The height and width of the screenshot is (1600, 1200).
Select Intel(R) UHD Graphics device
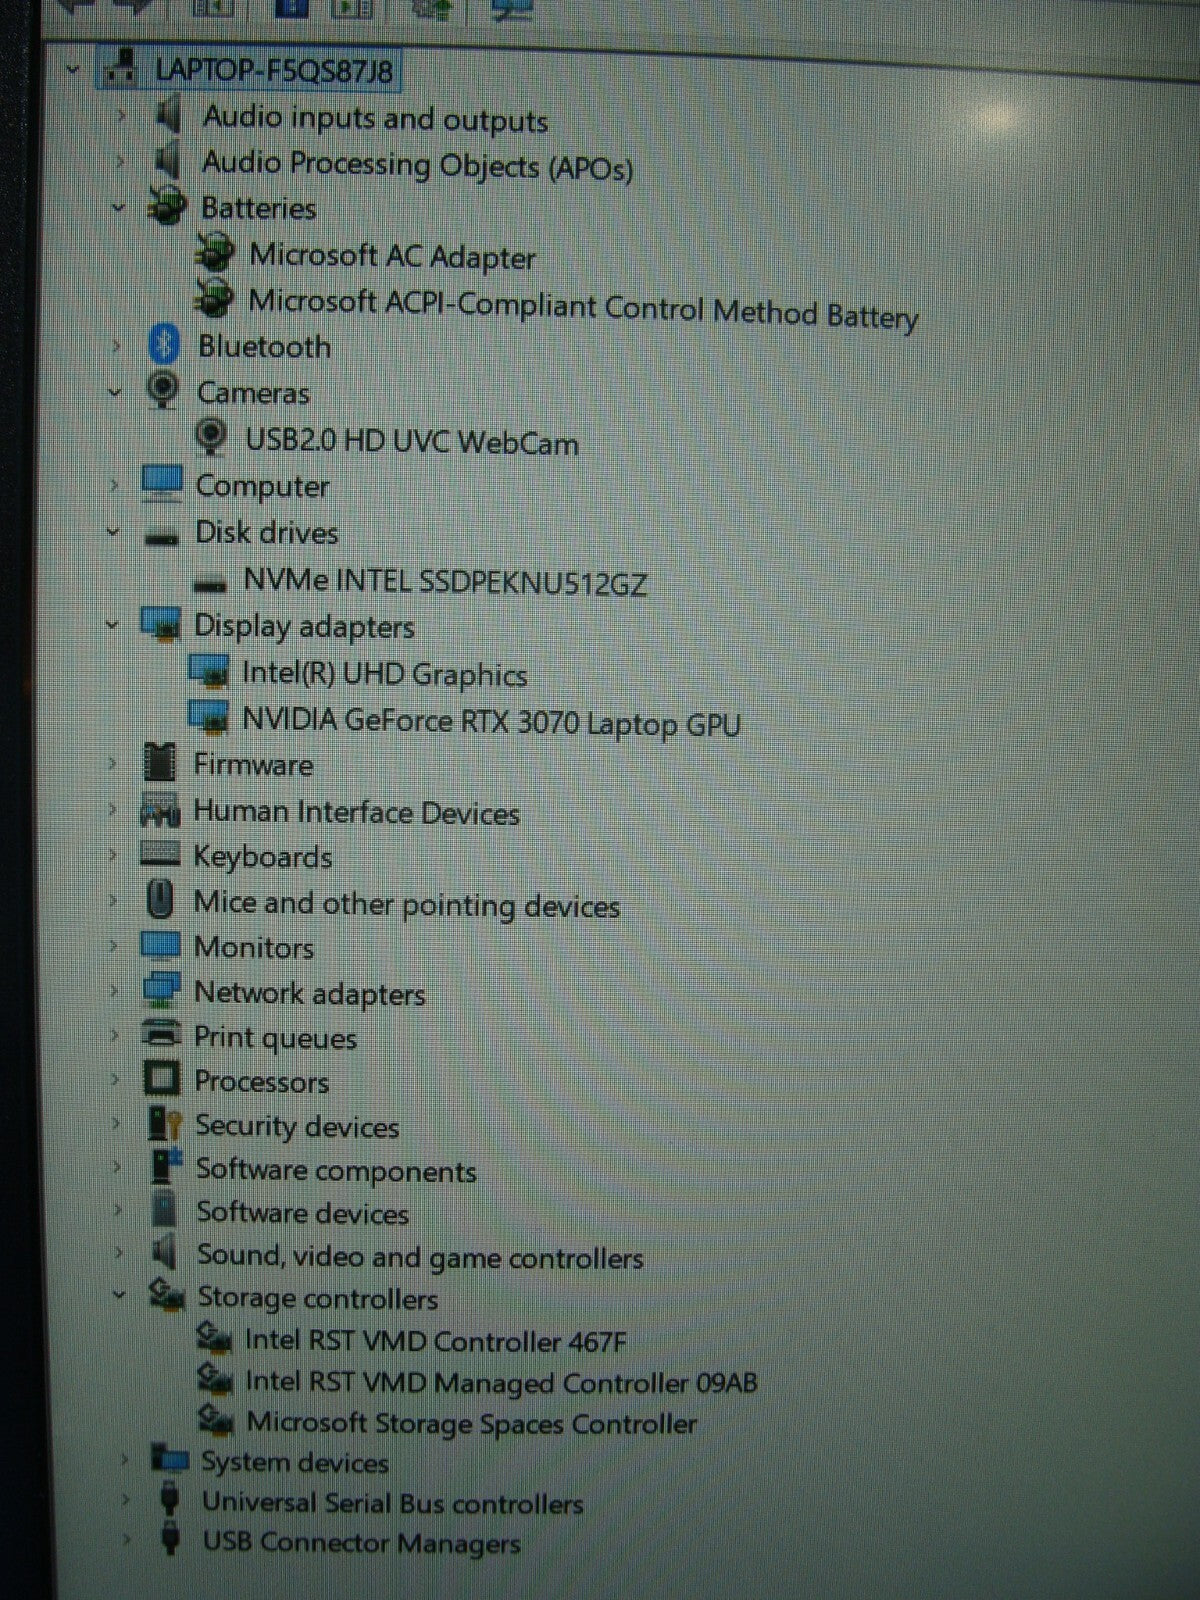[x=384, y=674]
